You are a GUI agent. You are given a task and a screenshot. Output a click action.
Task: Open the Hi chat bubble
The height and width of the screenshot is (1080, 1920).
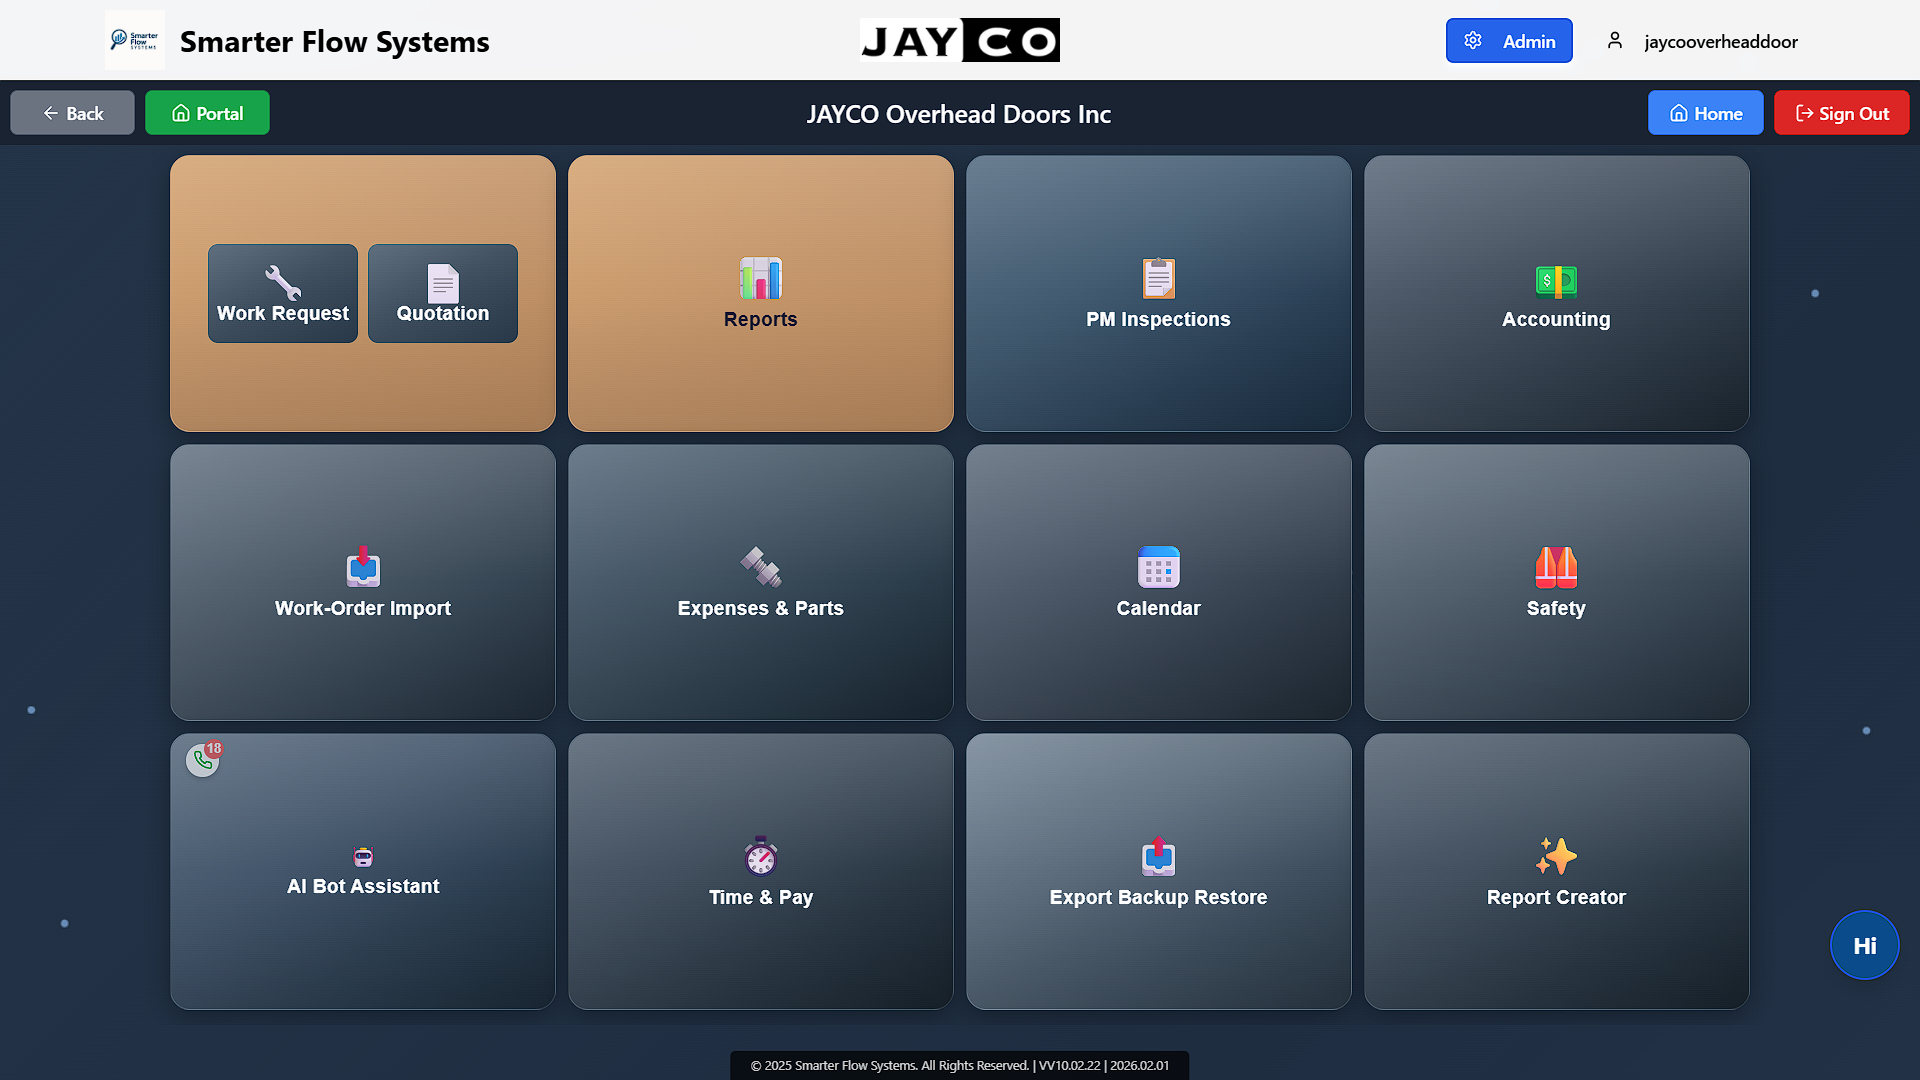tap(1864, 945)
